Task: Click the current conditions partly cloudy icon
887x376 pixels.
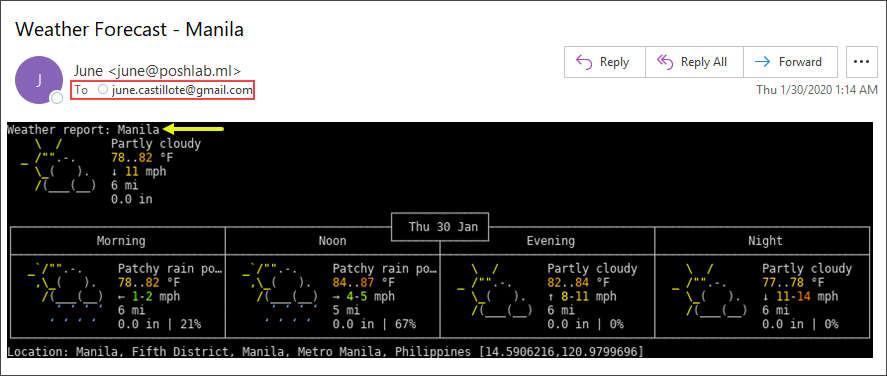Action: click(59, 165)
